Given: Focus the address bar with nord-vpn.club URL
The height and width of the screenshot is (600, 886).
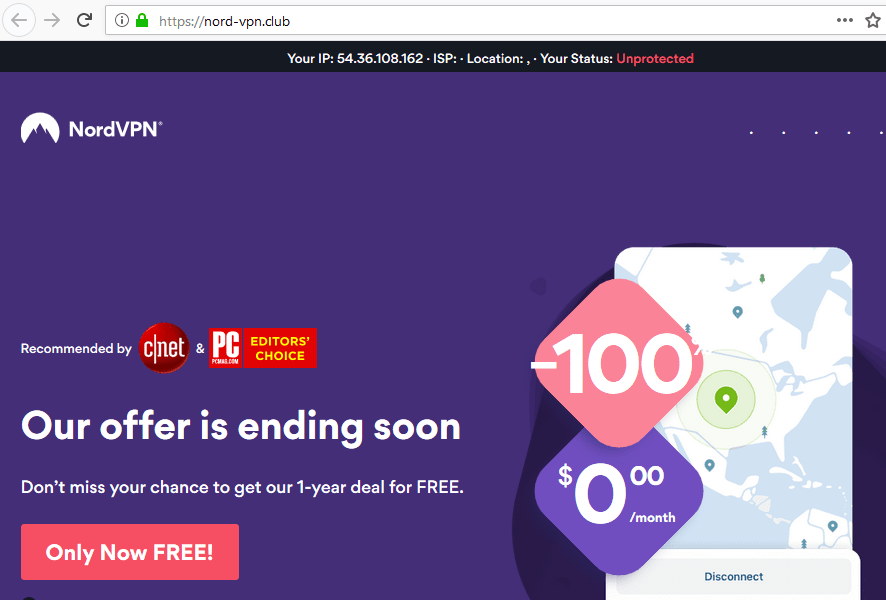Looking at the screenshot, I should pyautogui.click(x=467, y=21).
